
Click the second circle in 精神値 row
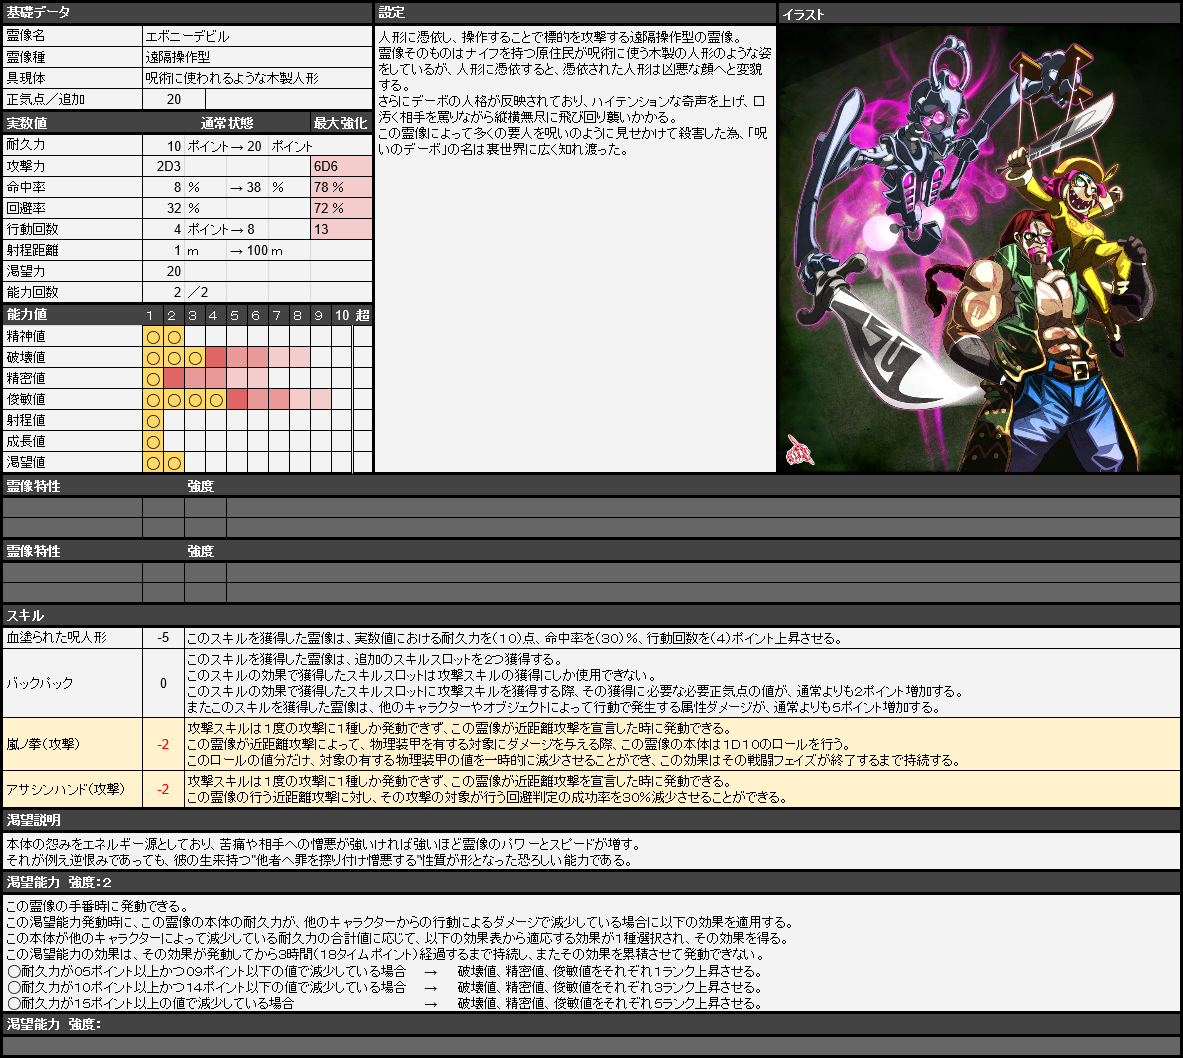(x=174, y=336)
